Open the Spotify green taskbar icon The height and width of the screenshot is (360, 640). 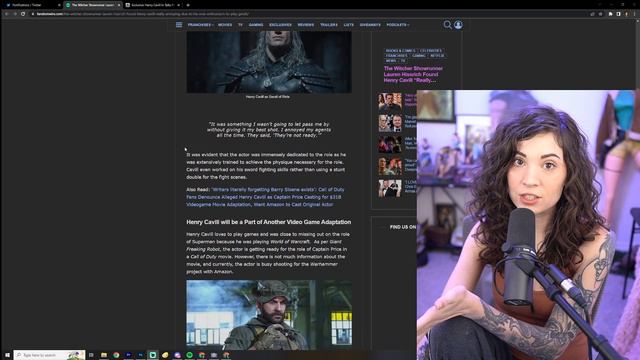tap(189, 355)
